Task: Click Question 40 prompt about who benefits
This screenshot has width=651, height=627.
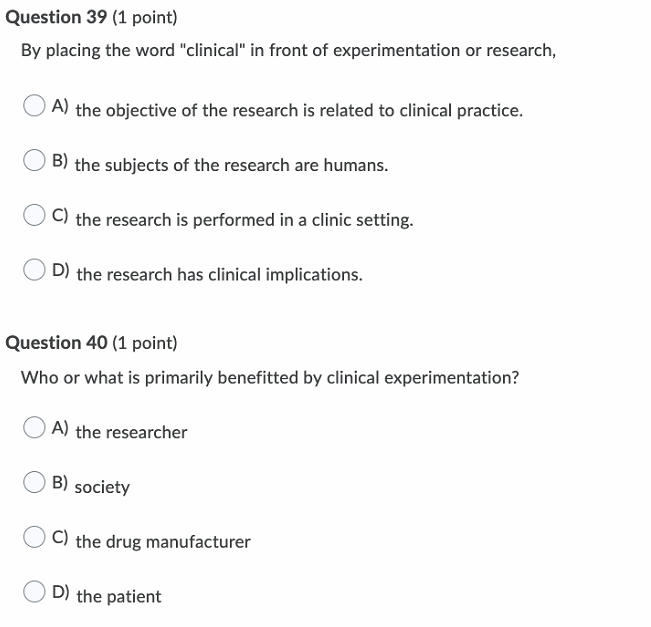Action: [x=270, y=378]
